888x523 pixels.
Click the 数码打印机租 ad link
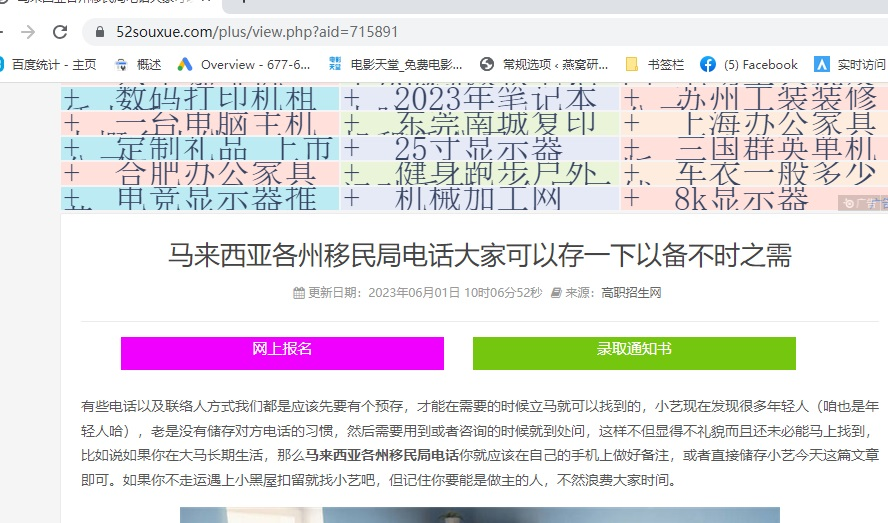(215, 99)
